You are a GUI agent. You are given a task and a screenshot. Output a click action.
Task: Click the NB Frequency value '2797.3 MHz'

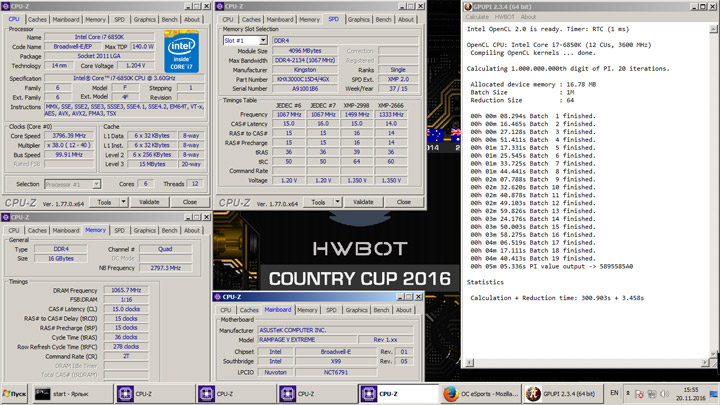tap(165, 268)
